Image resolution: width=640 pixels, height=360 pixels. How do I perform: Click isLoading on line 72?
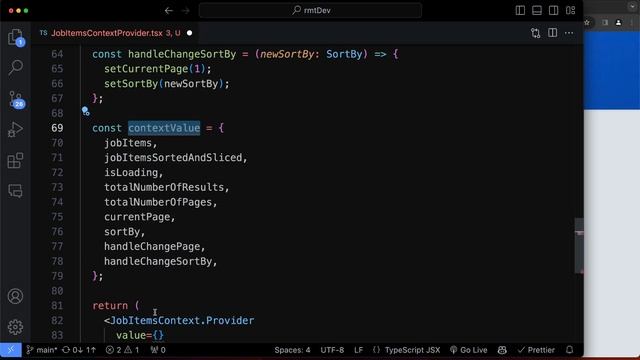click(131, 173)
